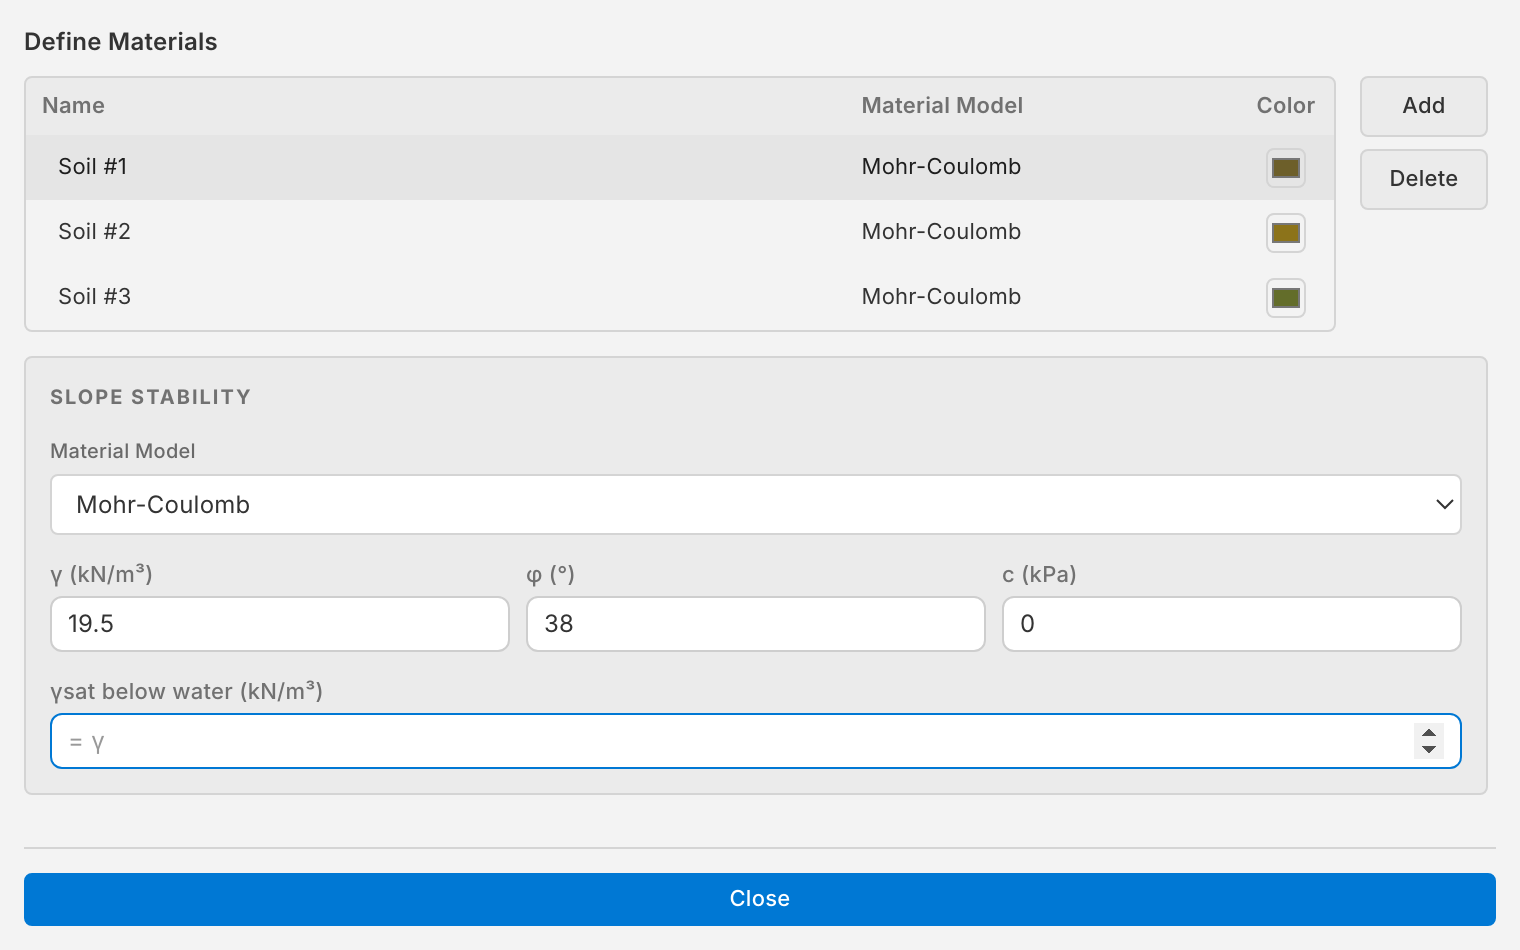Open the Soil #2 color swatch
The width and height of the screenshot is (1520, 950).
(1285, 233)
